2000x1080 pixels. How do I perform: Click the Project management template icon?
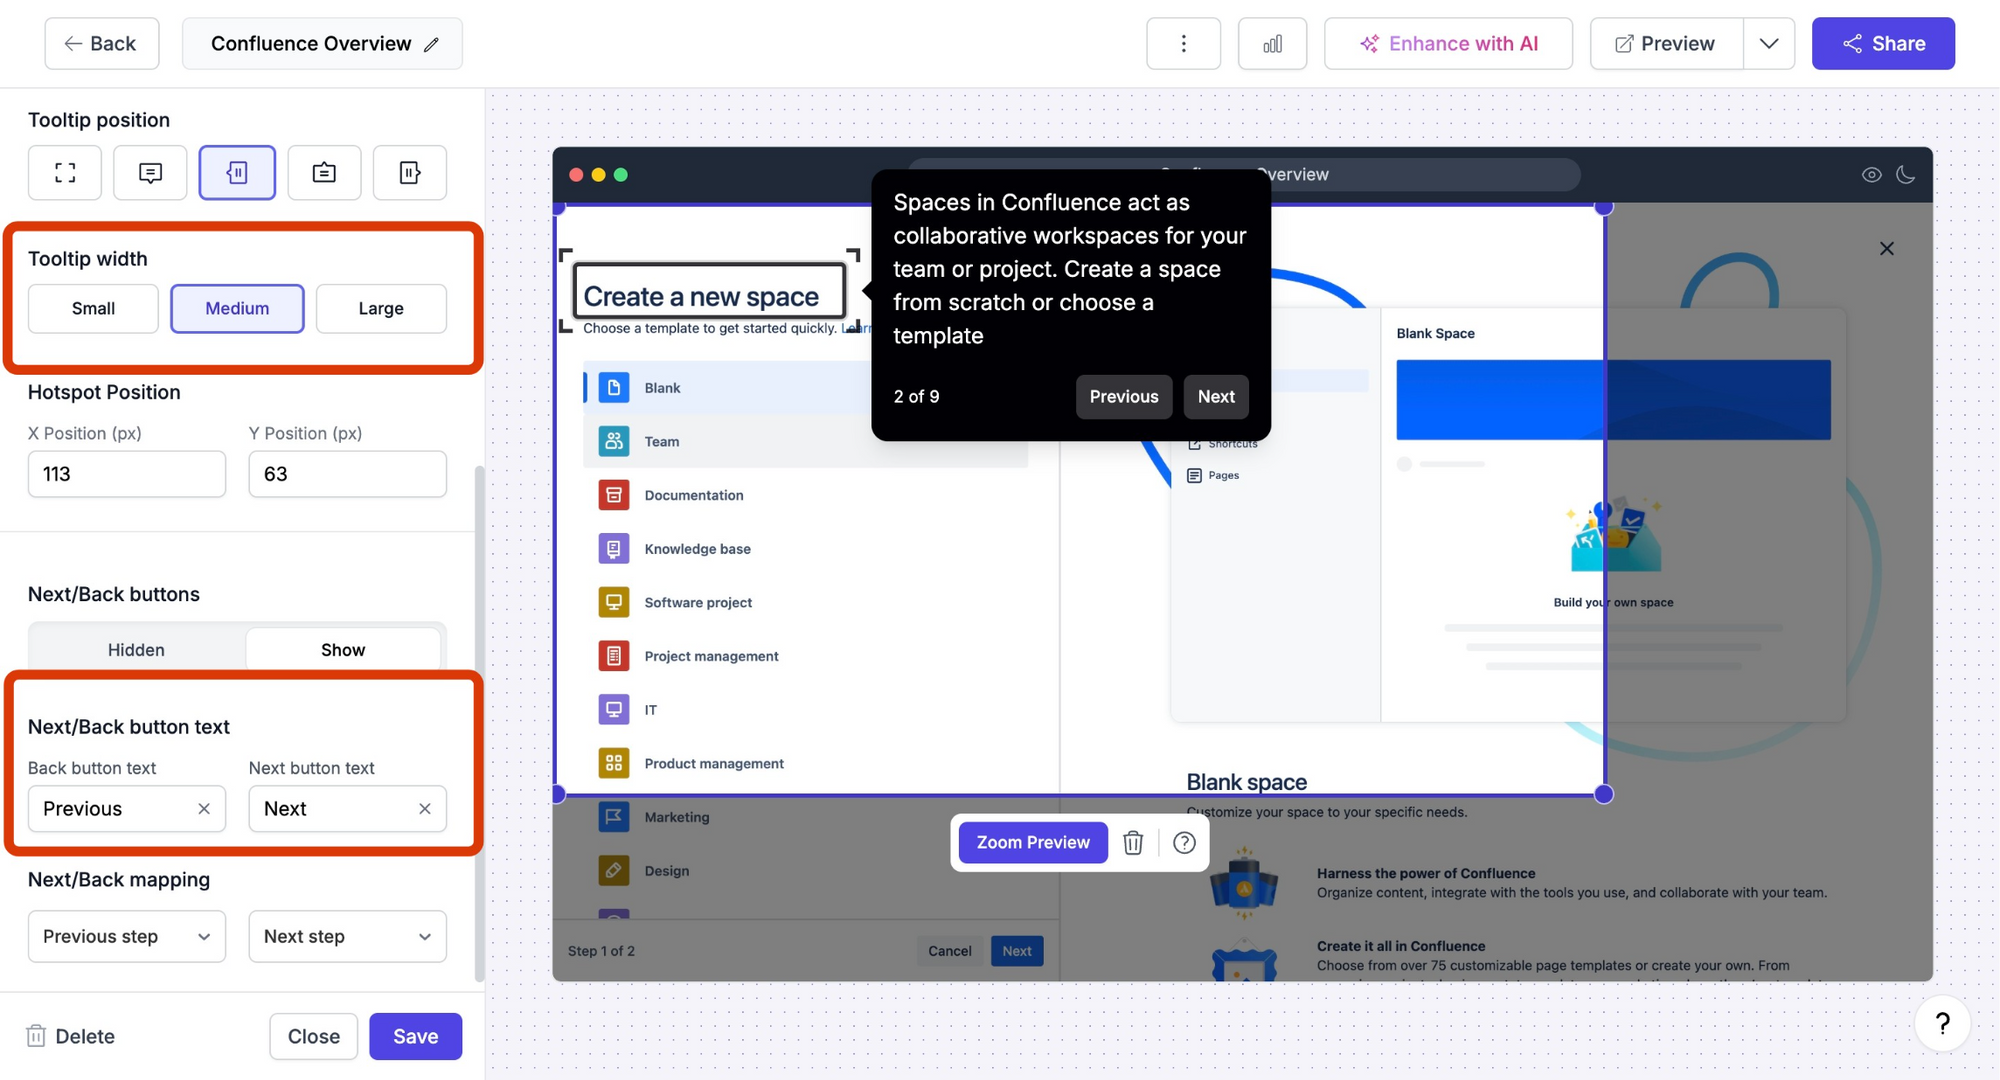pyautogui.click(x=614, y=656)
